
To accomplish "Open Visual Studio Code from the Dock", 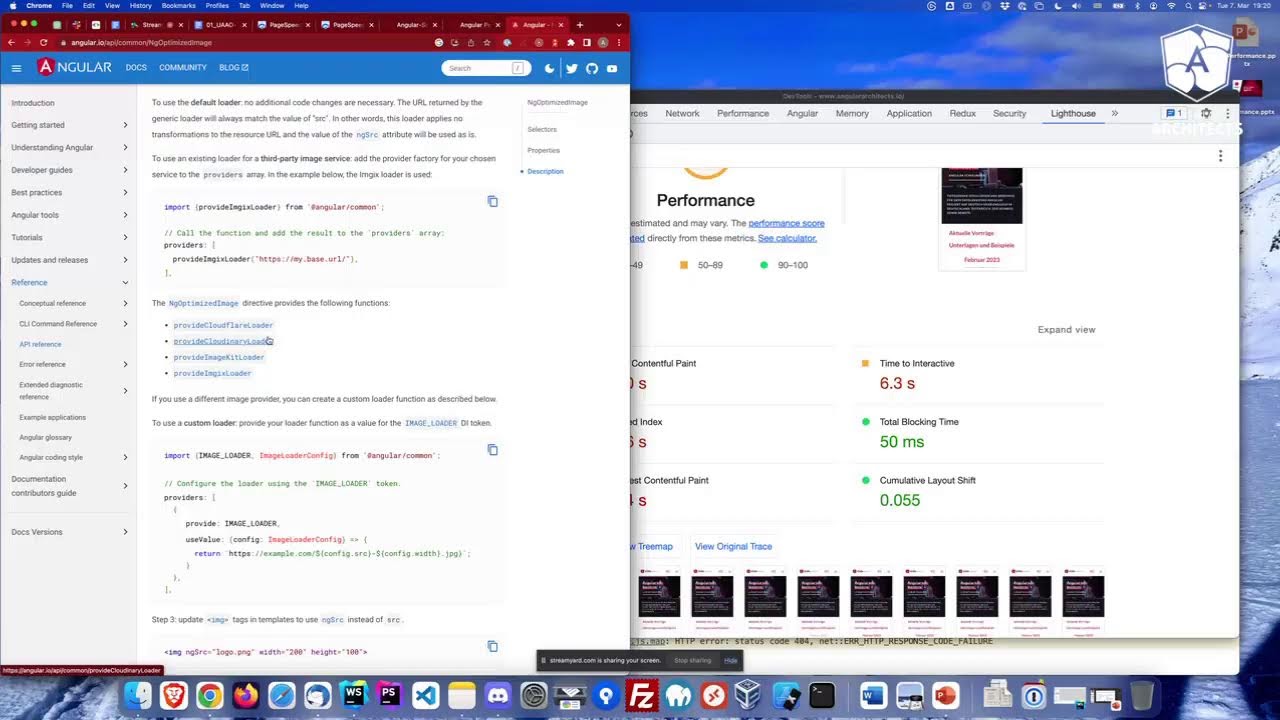I will pos(425,695).
